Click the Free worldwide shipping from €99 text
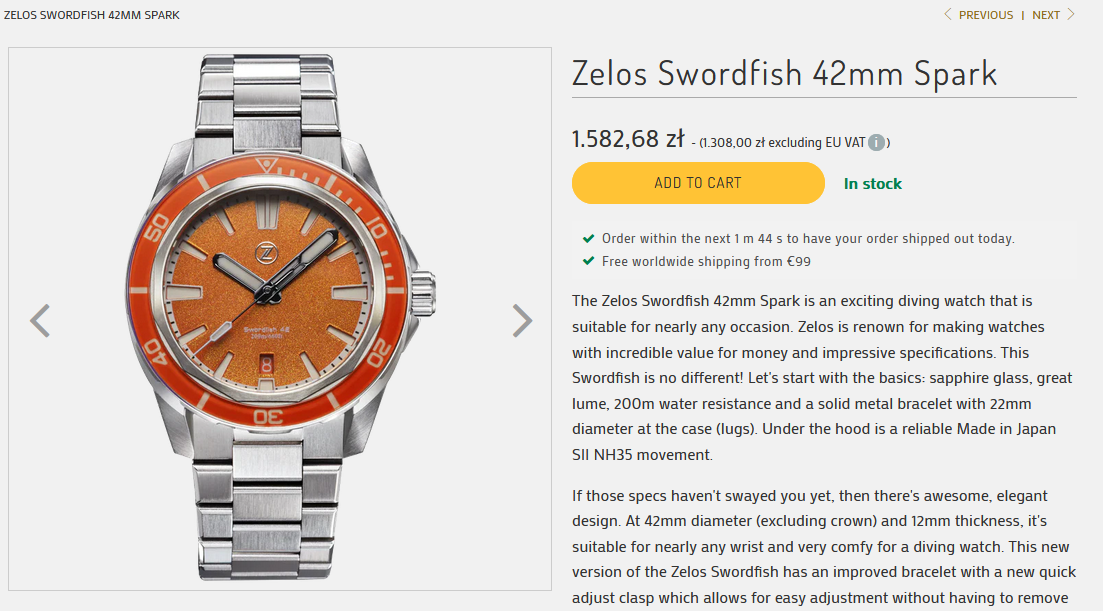 coord(706,262)
